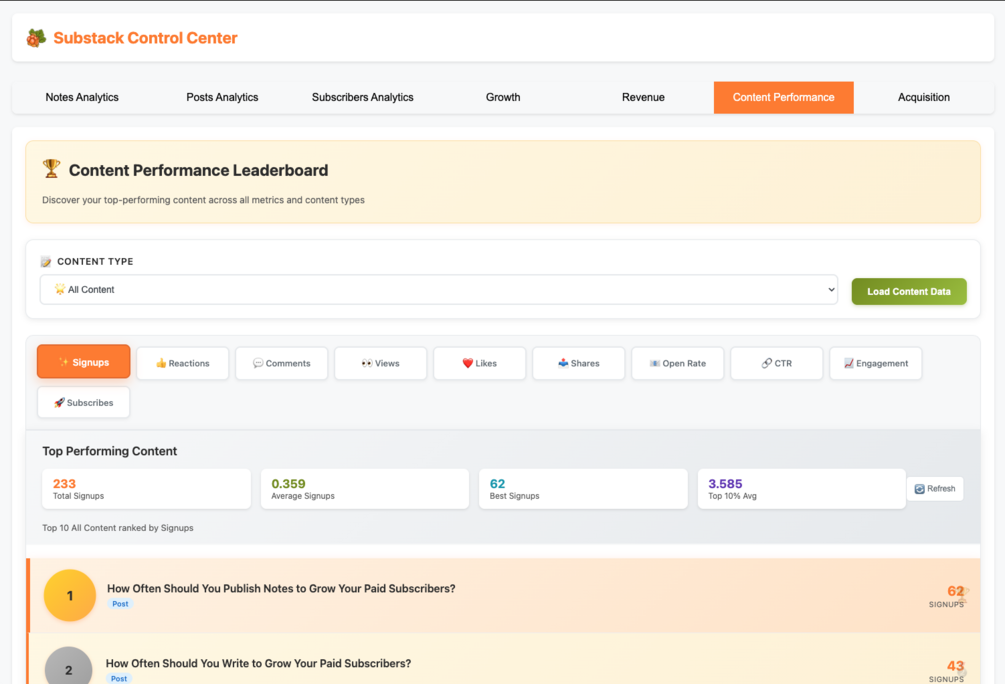Click the 43 signups count on rank 2

click(x=955, y=666)
